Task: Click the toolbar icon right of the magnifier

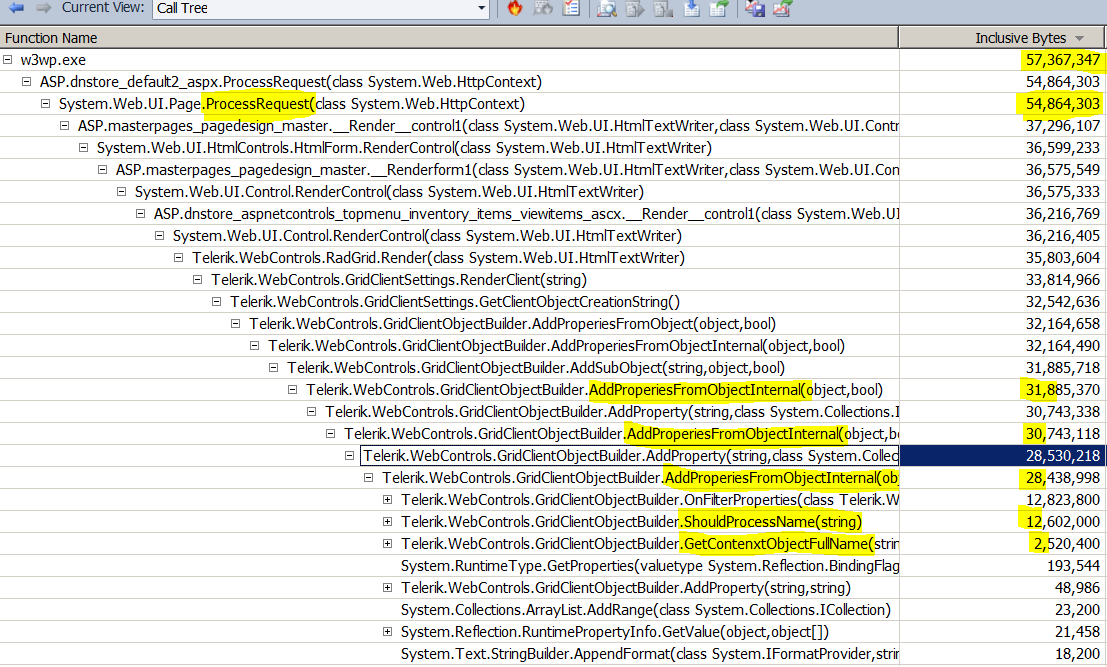Action: 635,8
